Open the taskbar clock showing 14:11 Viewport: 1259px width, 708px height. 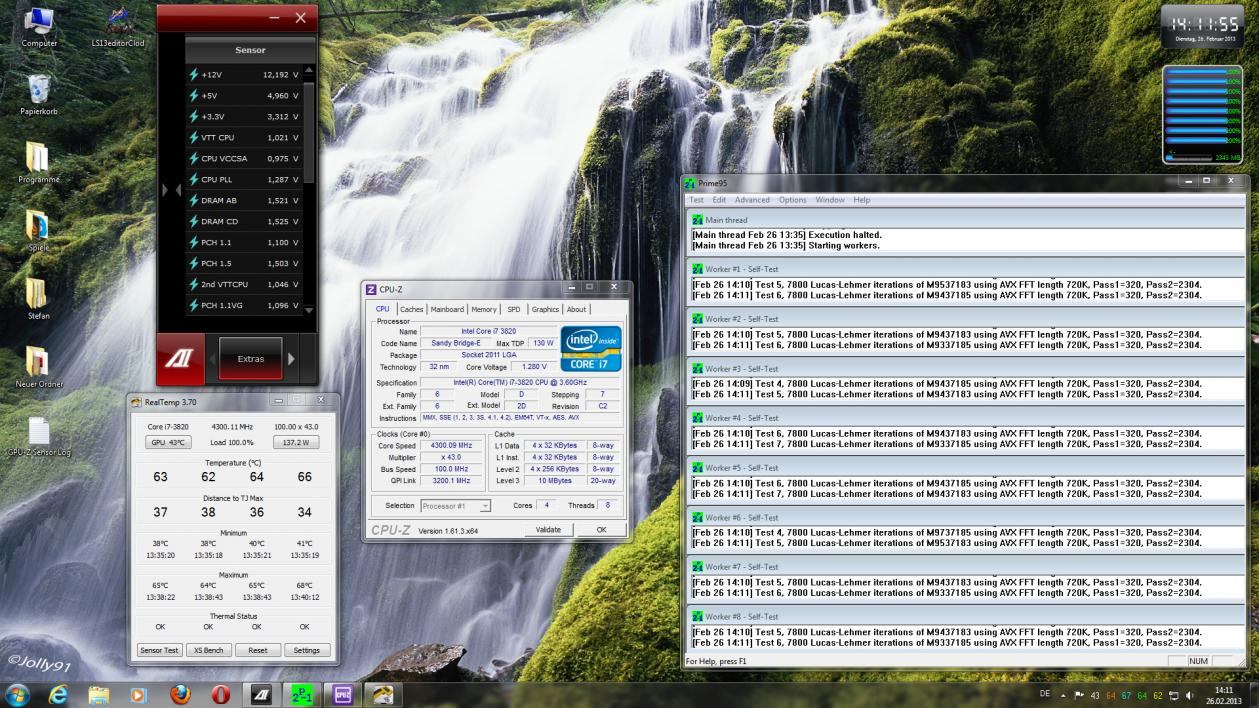click(x=1224, y=695)
